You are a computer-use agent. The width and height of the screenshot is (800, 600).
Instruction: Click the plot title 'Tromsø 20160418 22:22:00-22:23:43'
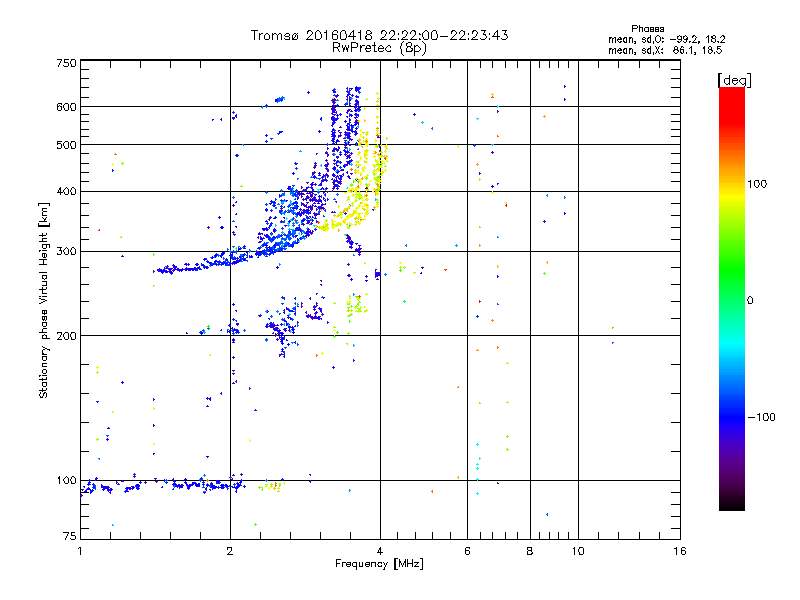(379, 35)
